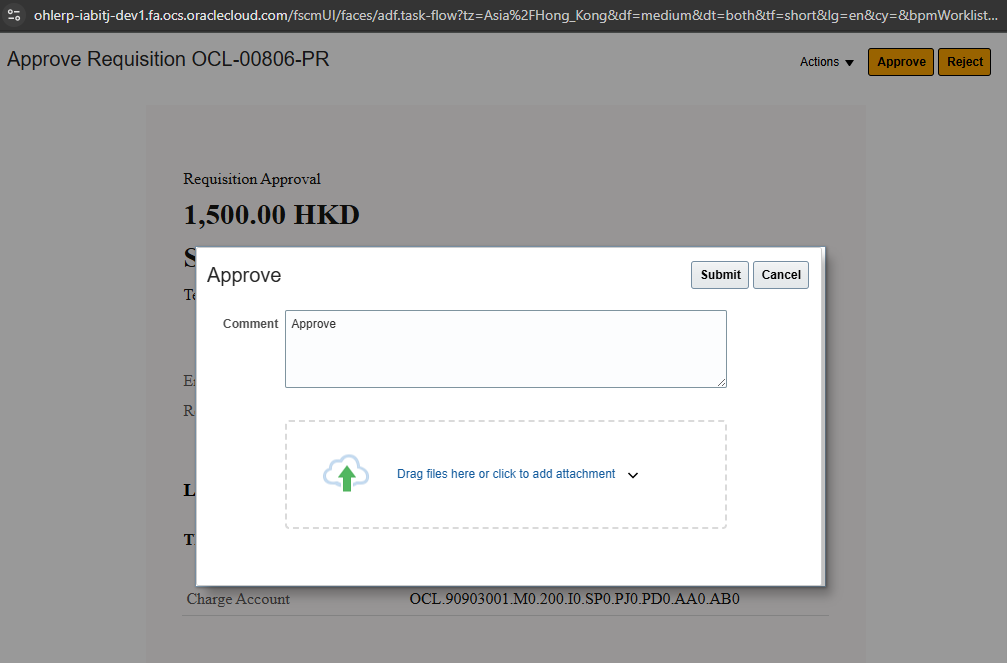The width and height of the screenshot is (1007, 663).
Task: Click the green cloud upload icon
Action: tap(345, 472)
